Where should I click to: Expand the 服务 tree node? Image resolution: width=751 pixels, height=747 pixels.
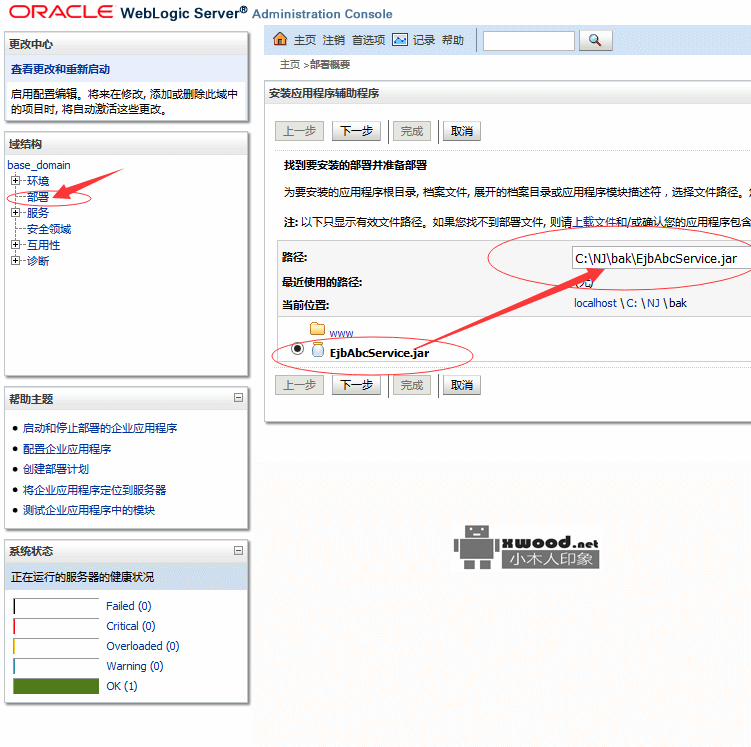[15, 212]
